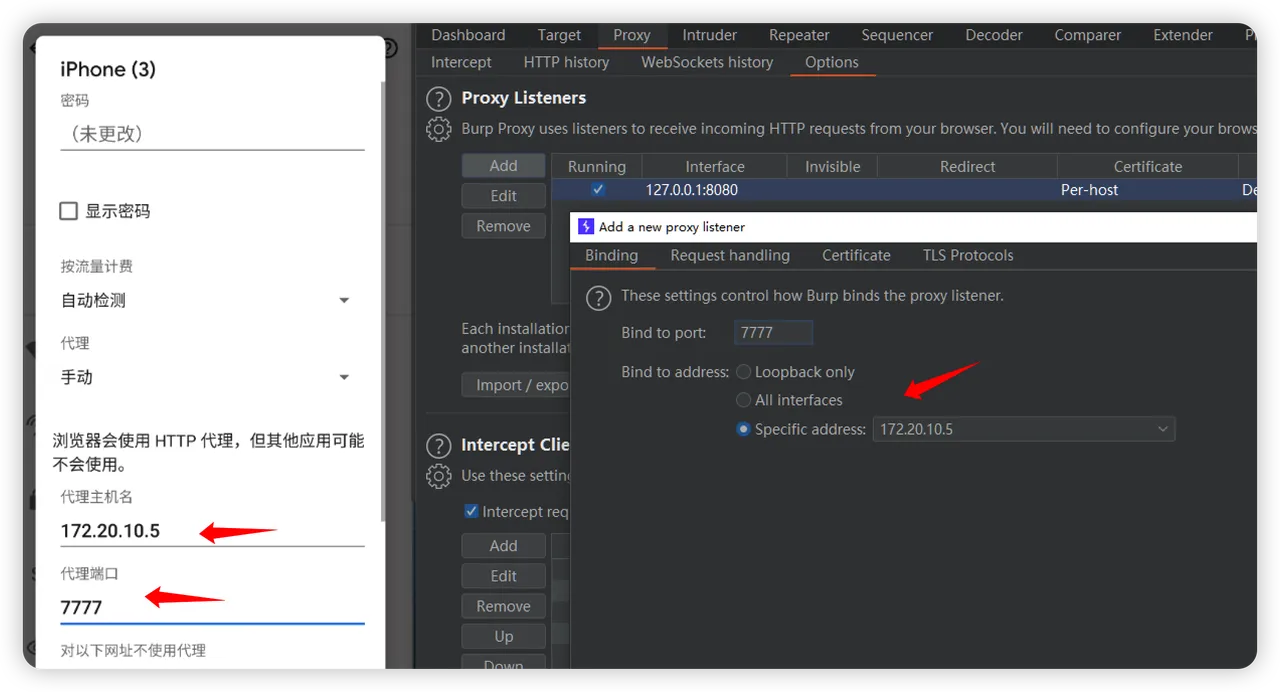
Task: Open the 自动检测 metered dropdown
Action: click(343, 300)
